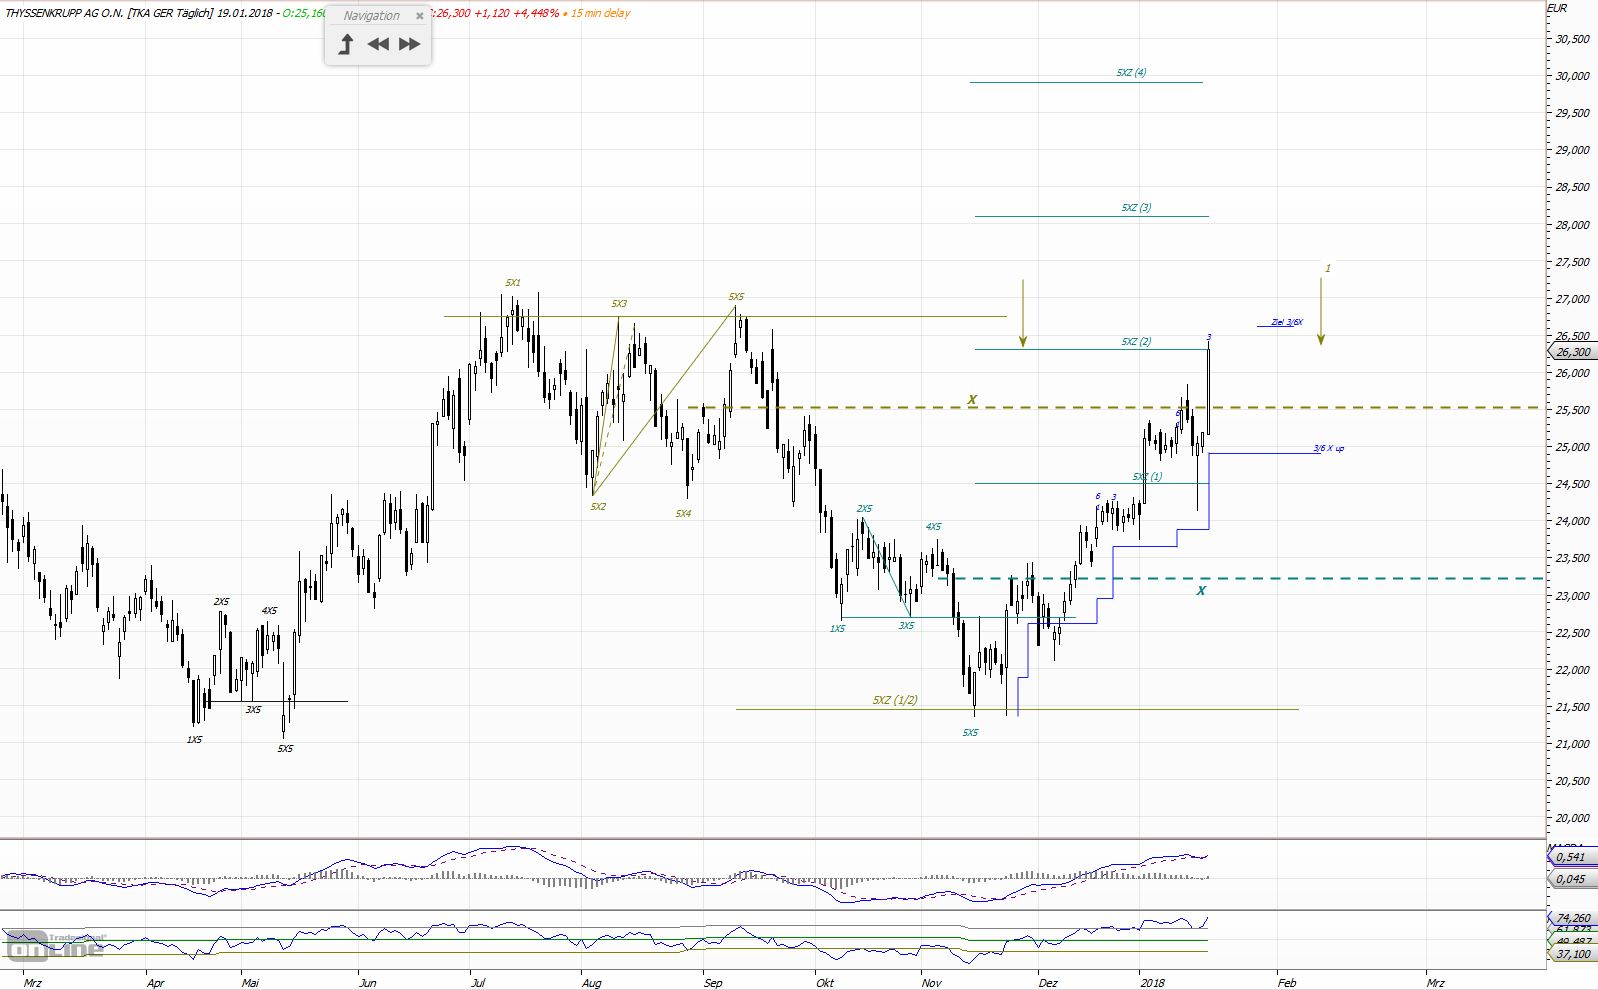Click the Sep label on the time axis
Image resolution: width=1598 pixels, height=990 pixels.
713,983
